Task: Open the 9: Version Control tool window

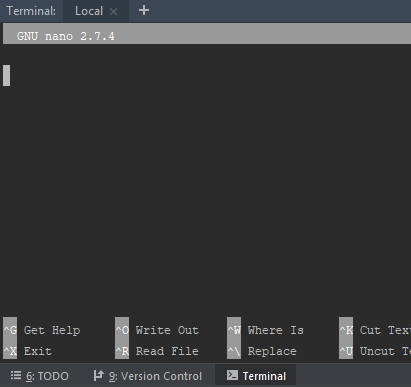Action: tap(148, 376)
